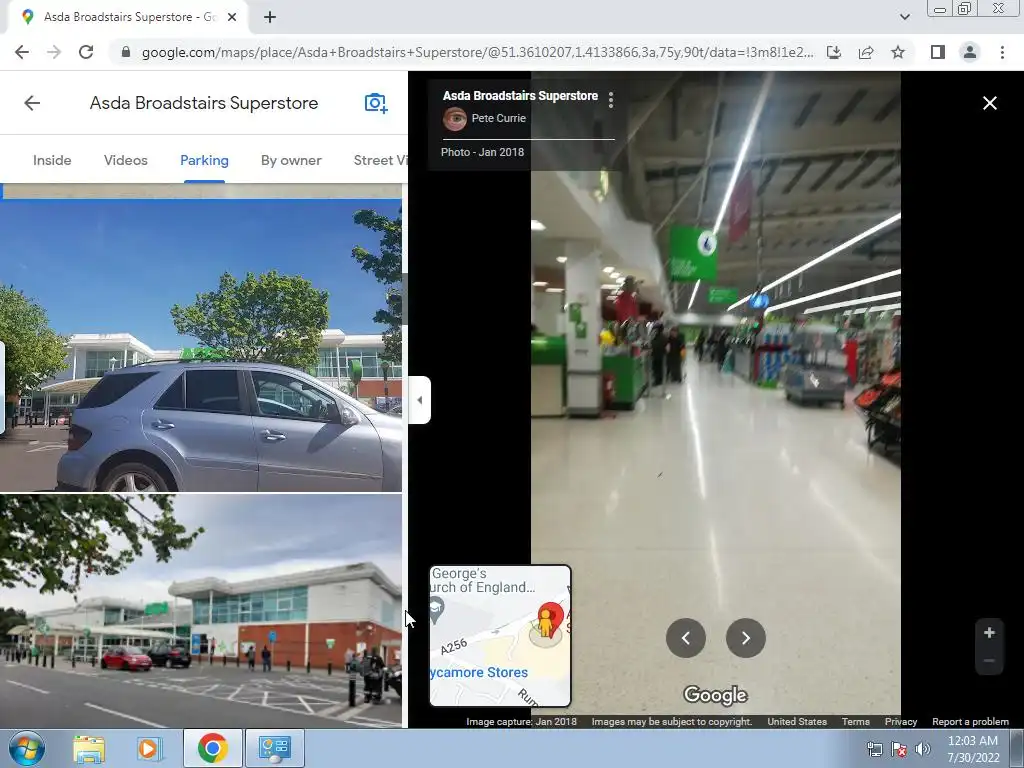Open the Action Center flag icon

point(899,749)
